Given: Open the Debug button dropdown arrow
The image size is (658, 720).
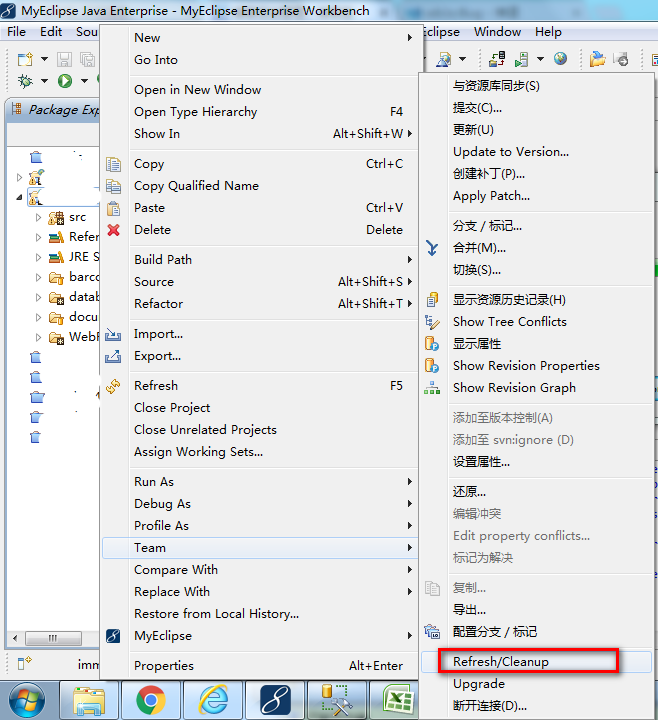Looking at the screenshot, I should click(44, 81).
